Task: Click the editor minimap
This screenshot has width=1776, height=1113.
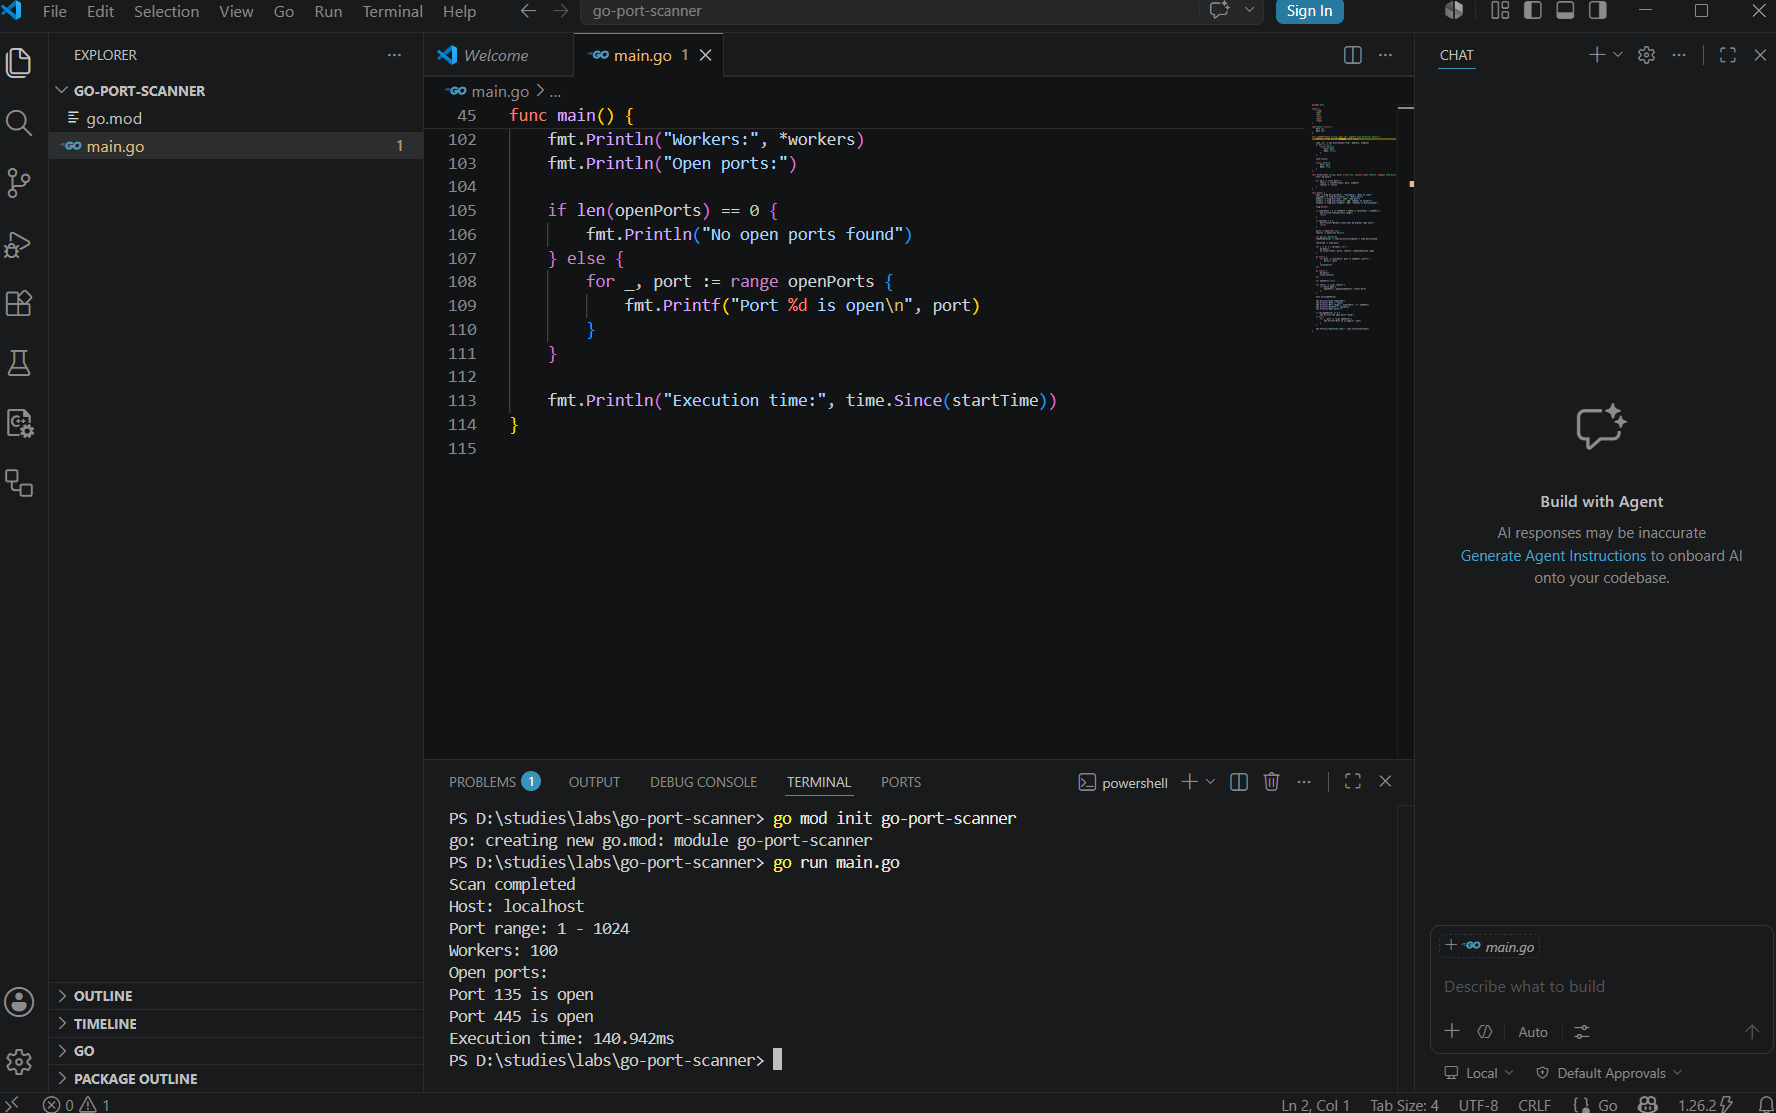Action: click(x=1352, y=216)
